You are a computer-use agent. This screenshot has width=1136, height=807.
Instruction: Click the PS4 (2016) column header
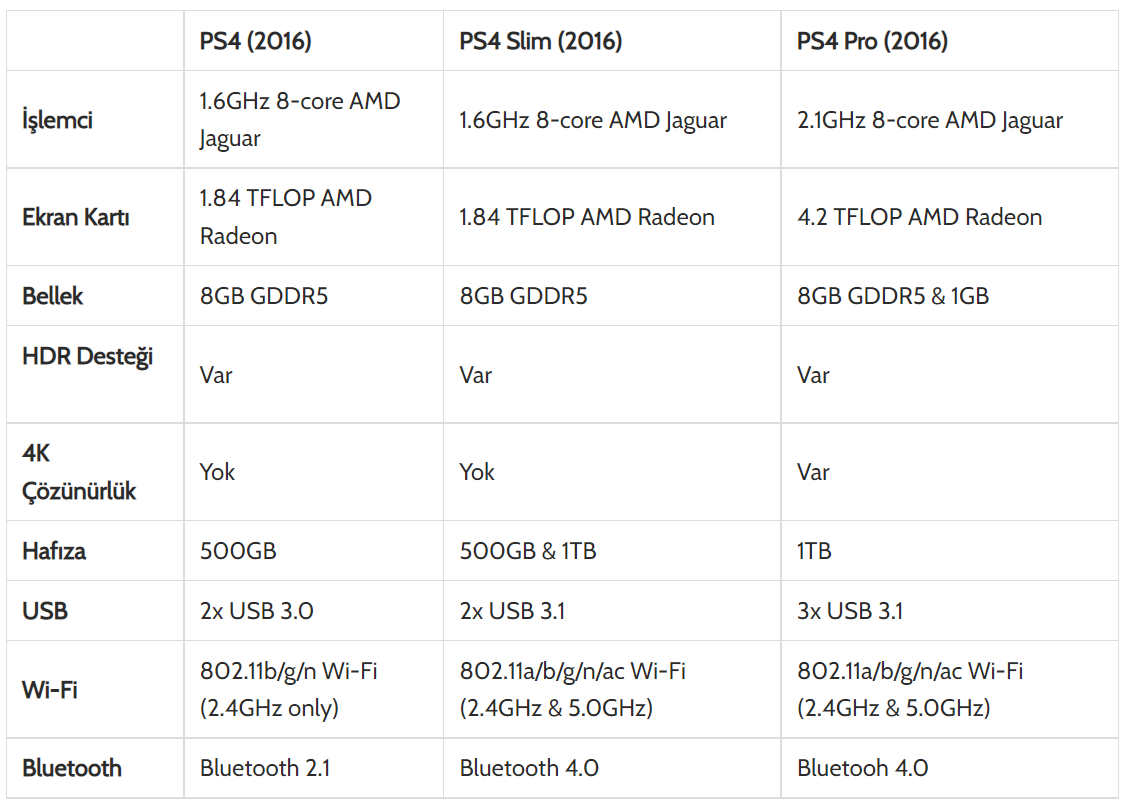click(x=255, y=41)
